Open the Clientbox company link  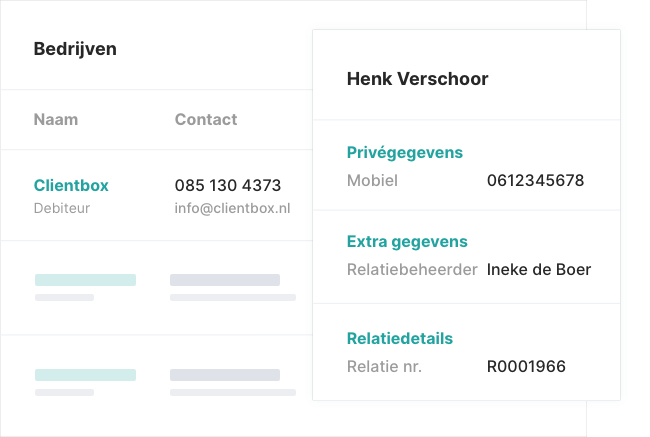71,185
